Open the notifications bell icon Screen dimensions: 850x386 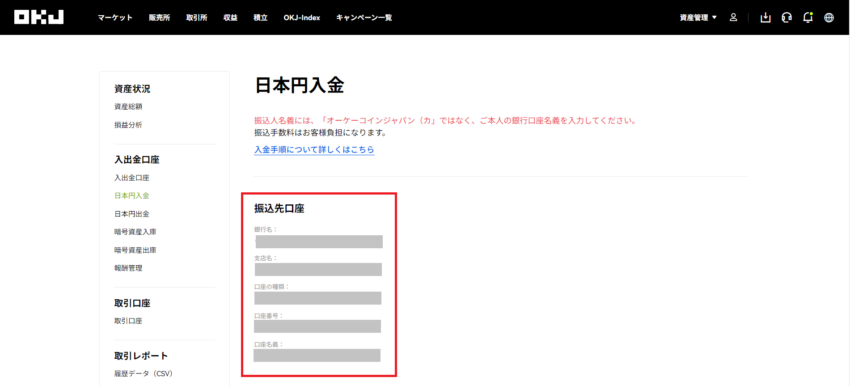pos(808,17)
